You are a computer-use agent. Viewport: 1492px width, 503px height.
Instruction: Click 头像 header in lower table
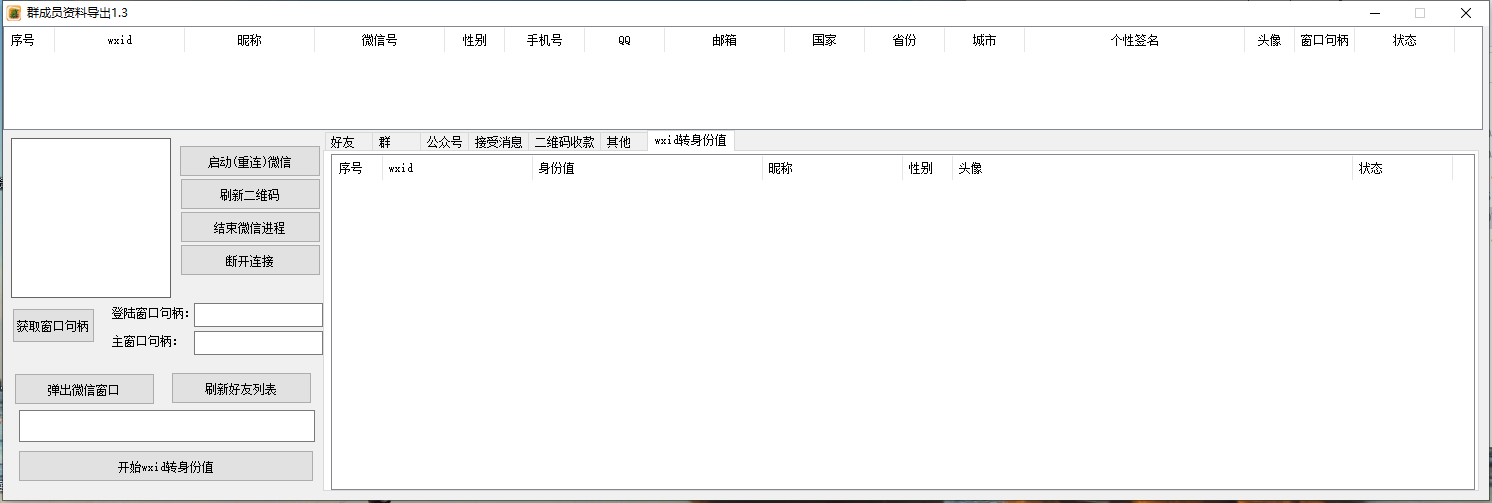pyautogui.click(x=1152, y=168)
